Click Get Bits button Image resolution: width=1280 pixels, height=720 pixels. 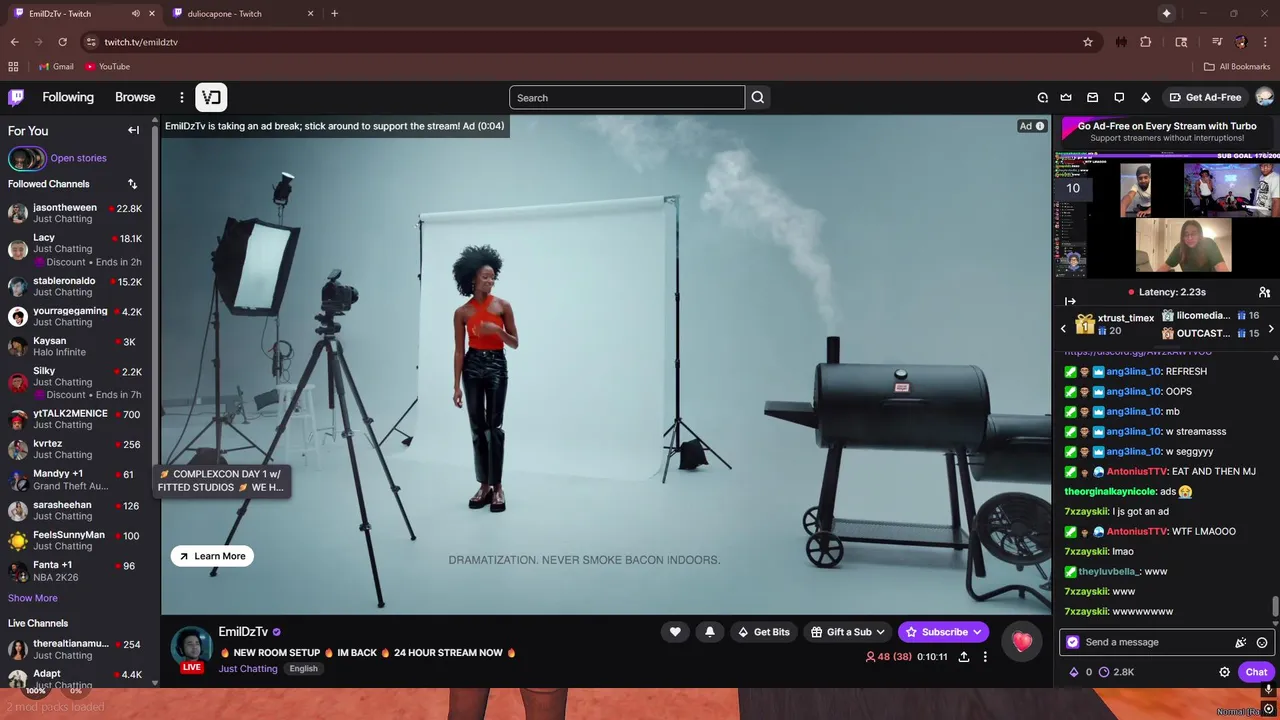click(x=763, y=632)
